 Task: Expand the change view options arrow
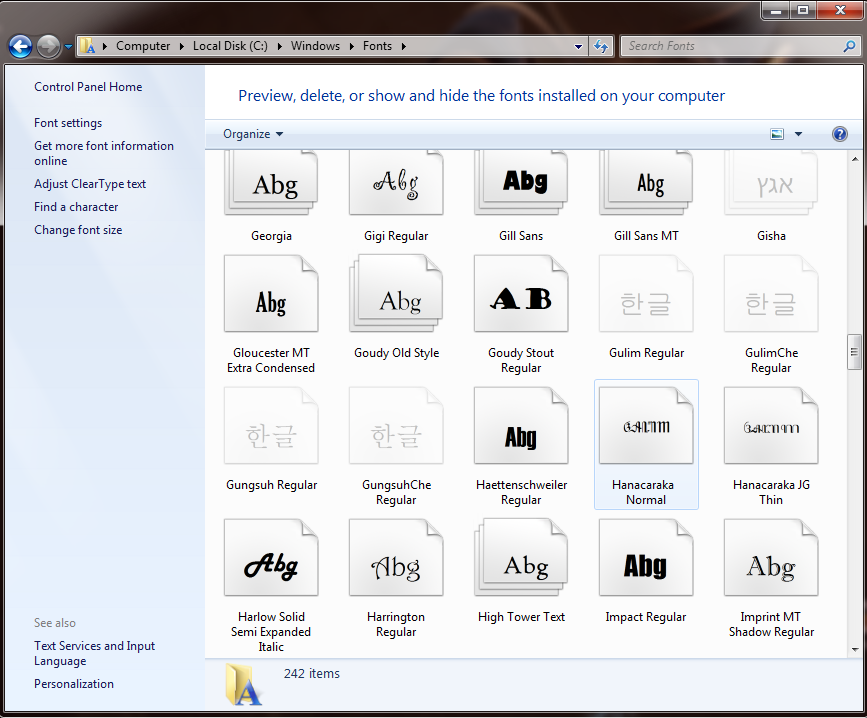pyautogui.click(x=798, y=134)
